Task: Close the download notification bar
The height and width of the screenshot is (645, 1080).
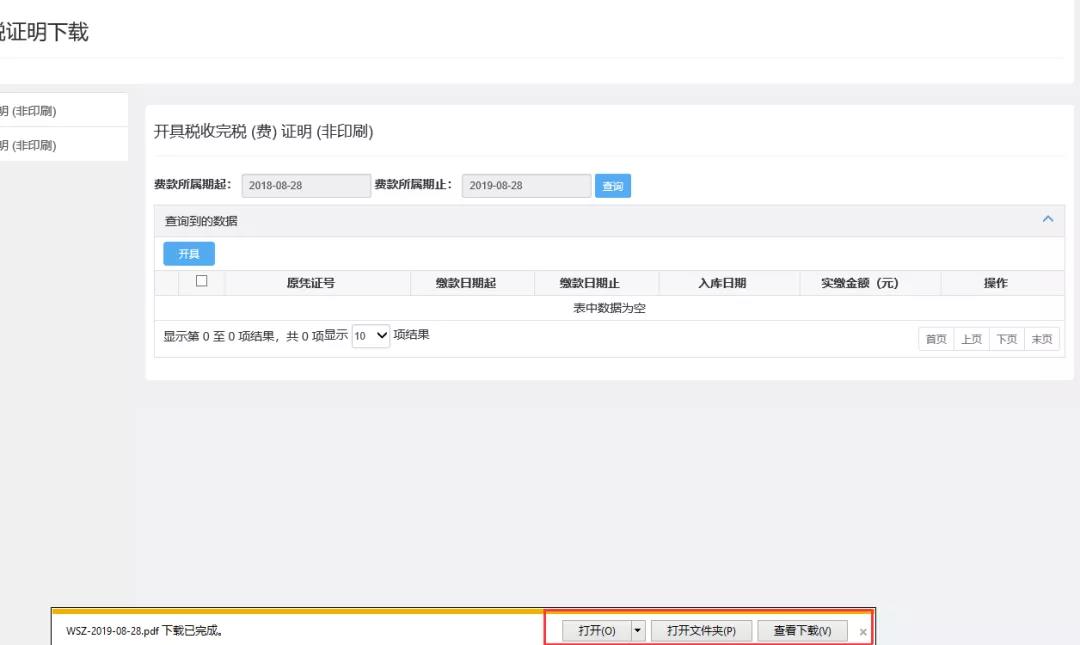Action: [863, 632]
